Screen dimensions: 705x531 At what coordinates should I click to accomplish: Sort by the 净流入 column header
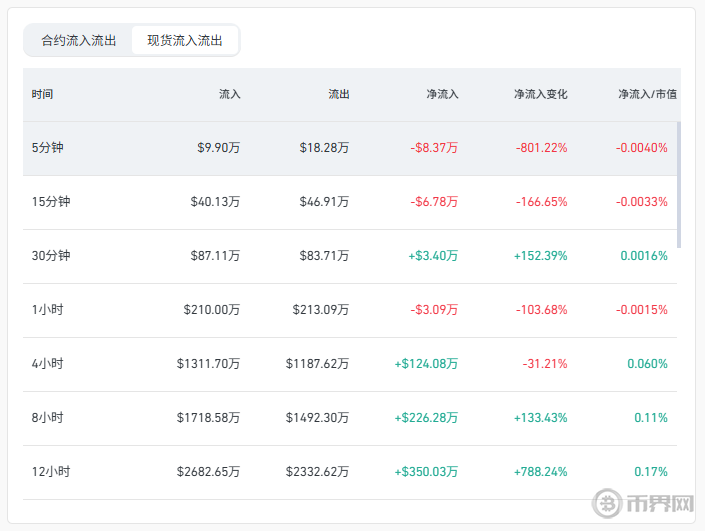pyautogui.click(x=442, y=94)
